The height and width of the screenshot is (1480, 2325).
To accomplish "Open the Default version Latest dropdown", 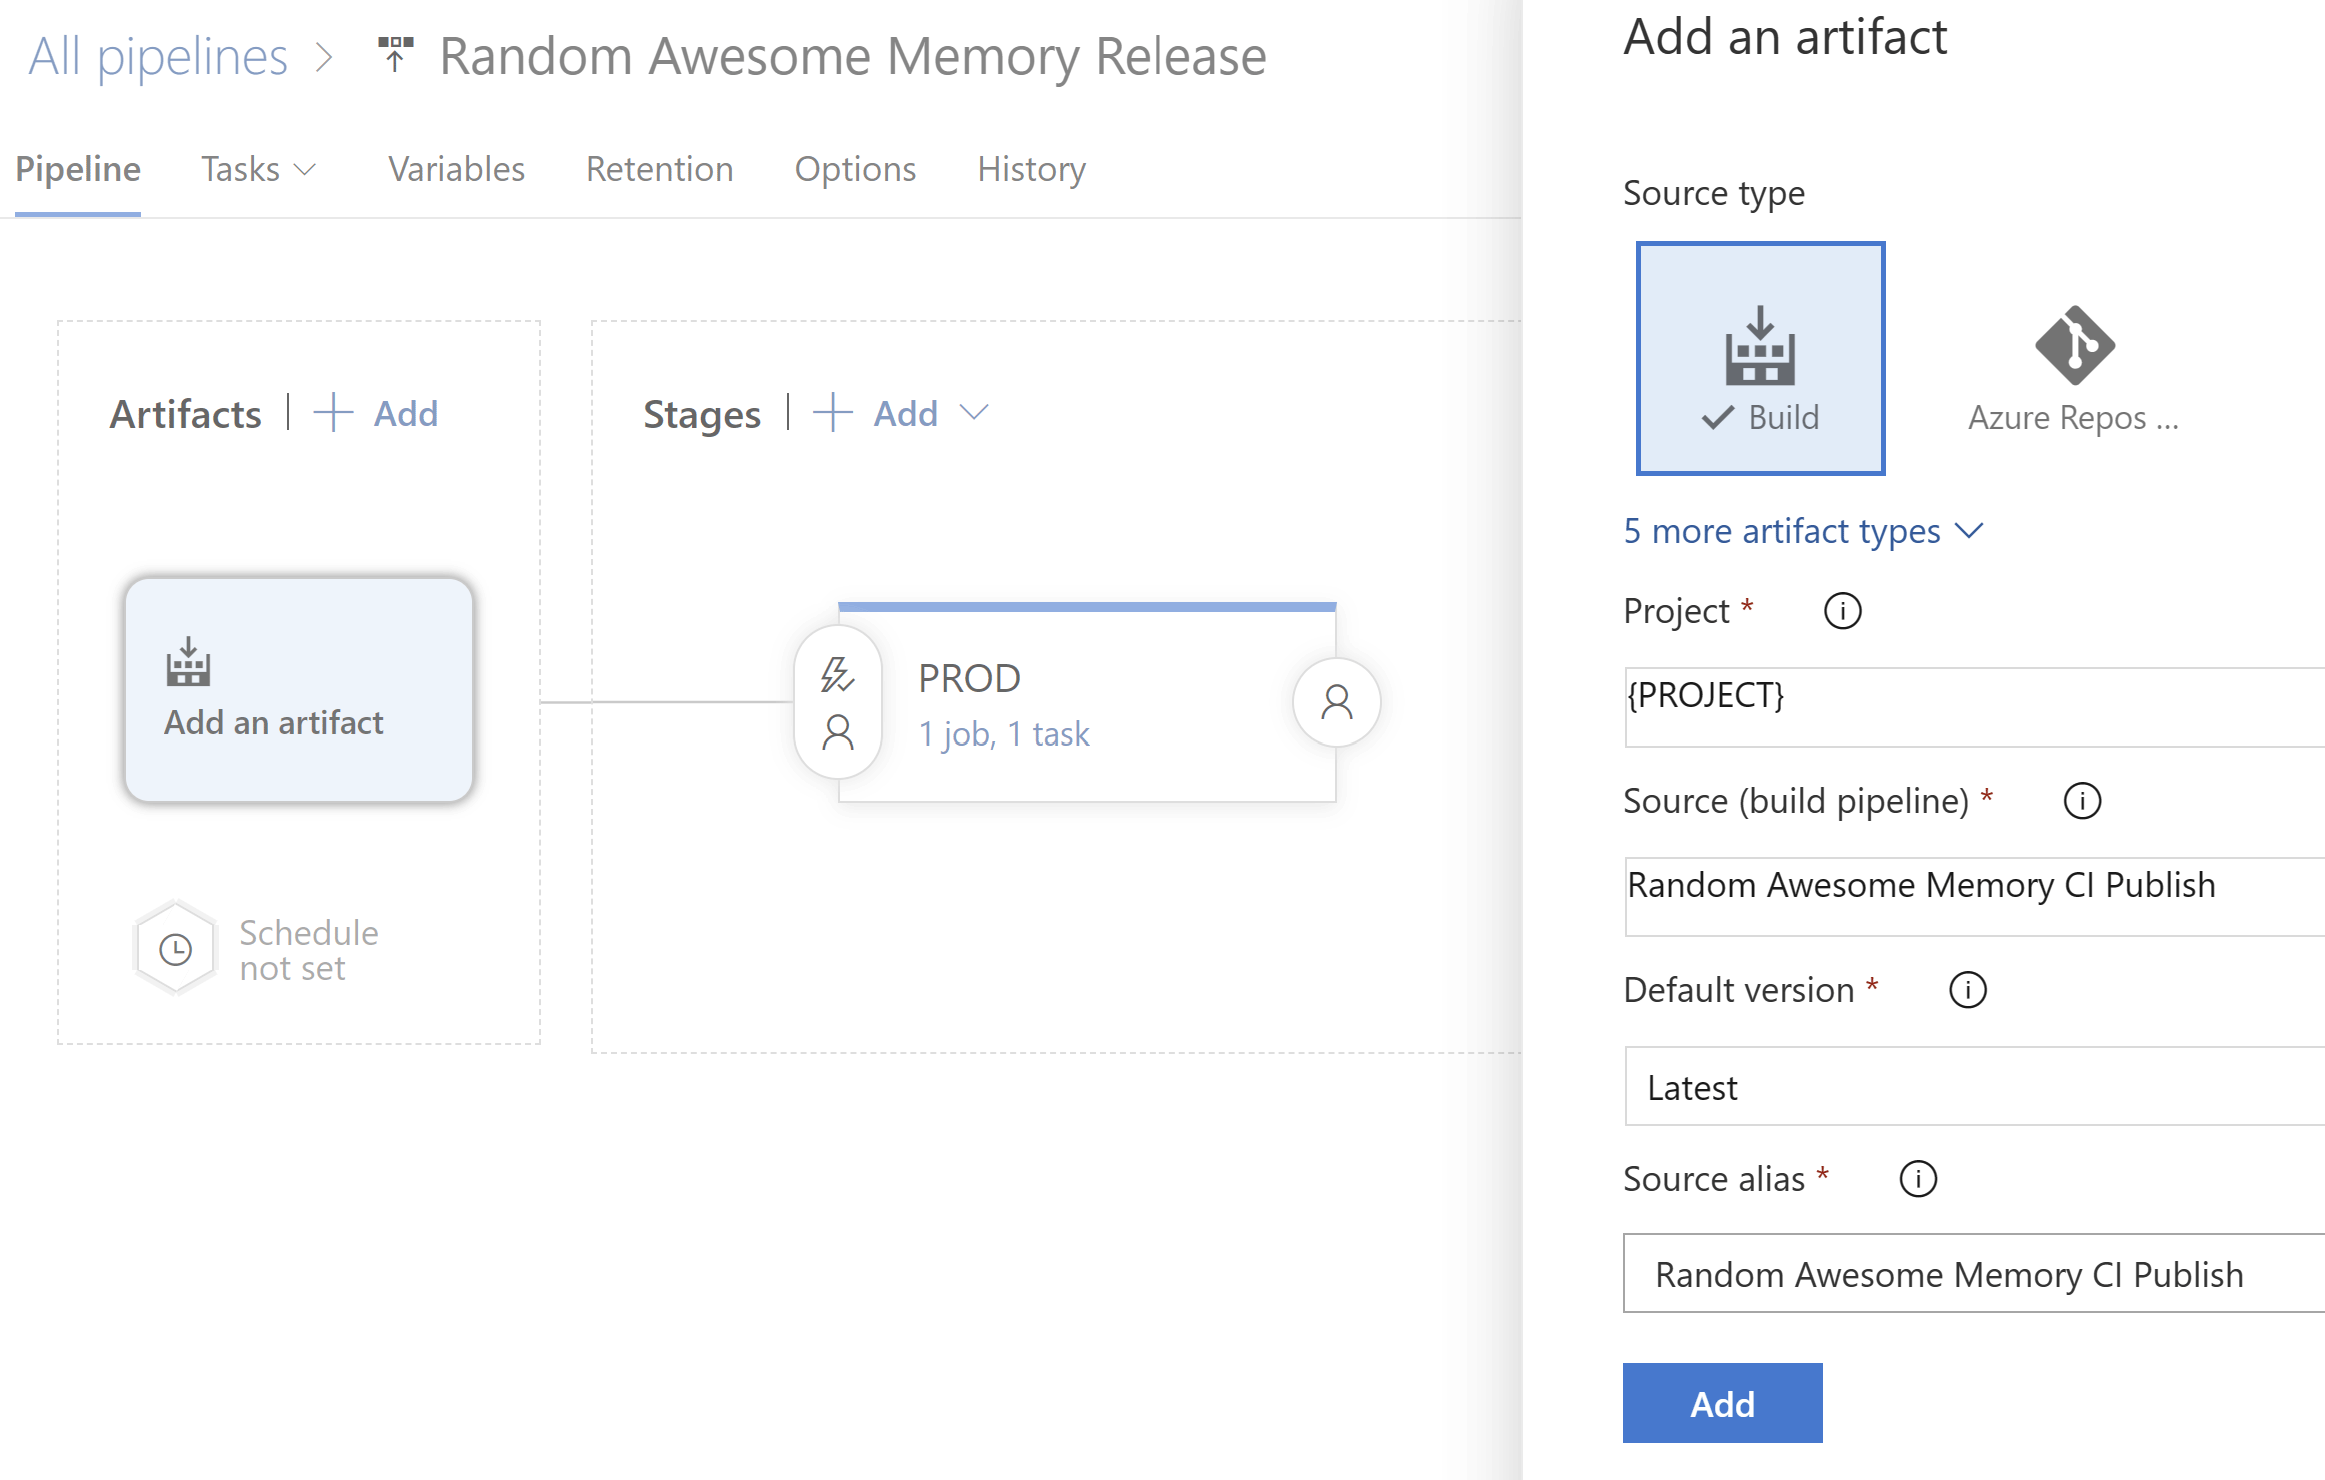I will point(1974,1087).
